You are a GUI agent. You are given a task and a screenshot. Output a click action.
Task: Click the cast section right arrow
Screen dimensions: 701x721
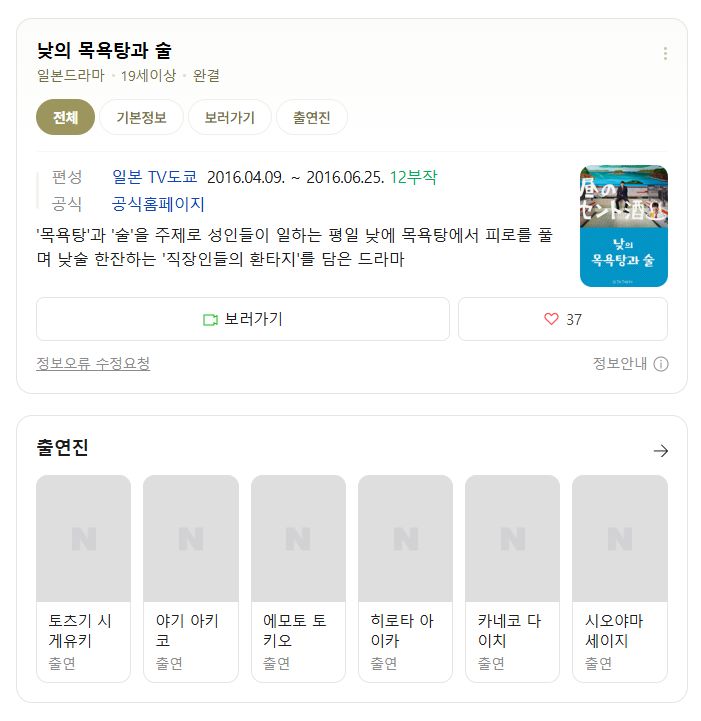click(661, 451)
